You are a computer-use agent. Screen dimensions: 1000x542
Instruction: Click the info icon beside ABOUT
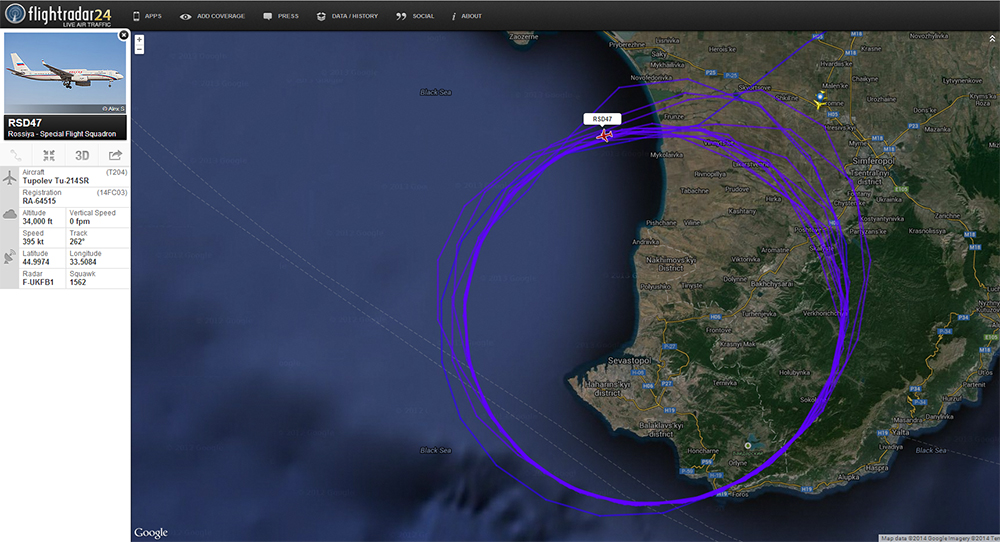point(453,17)
